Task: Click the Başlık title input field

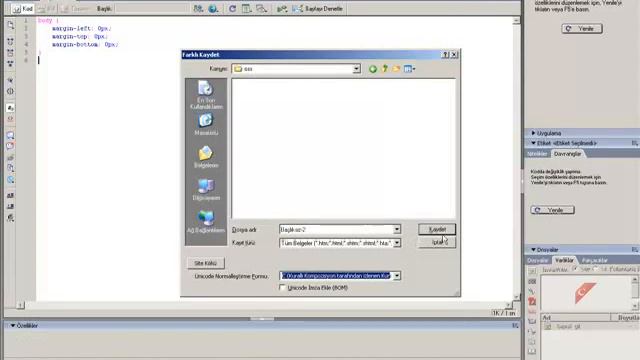Action: [152, 9]
